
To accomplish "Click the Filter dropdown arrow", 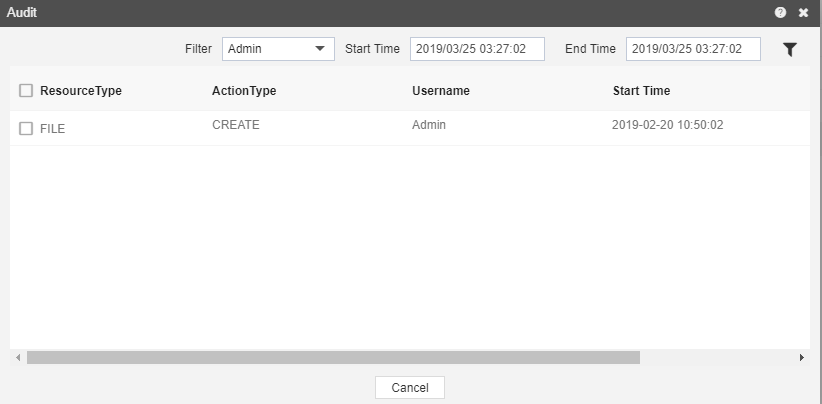I will (320, 49).
